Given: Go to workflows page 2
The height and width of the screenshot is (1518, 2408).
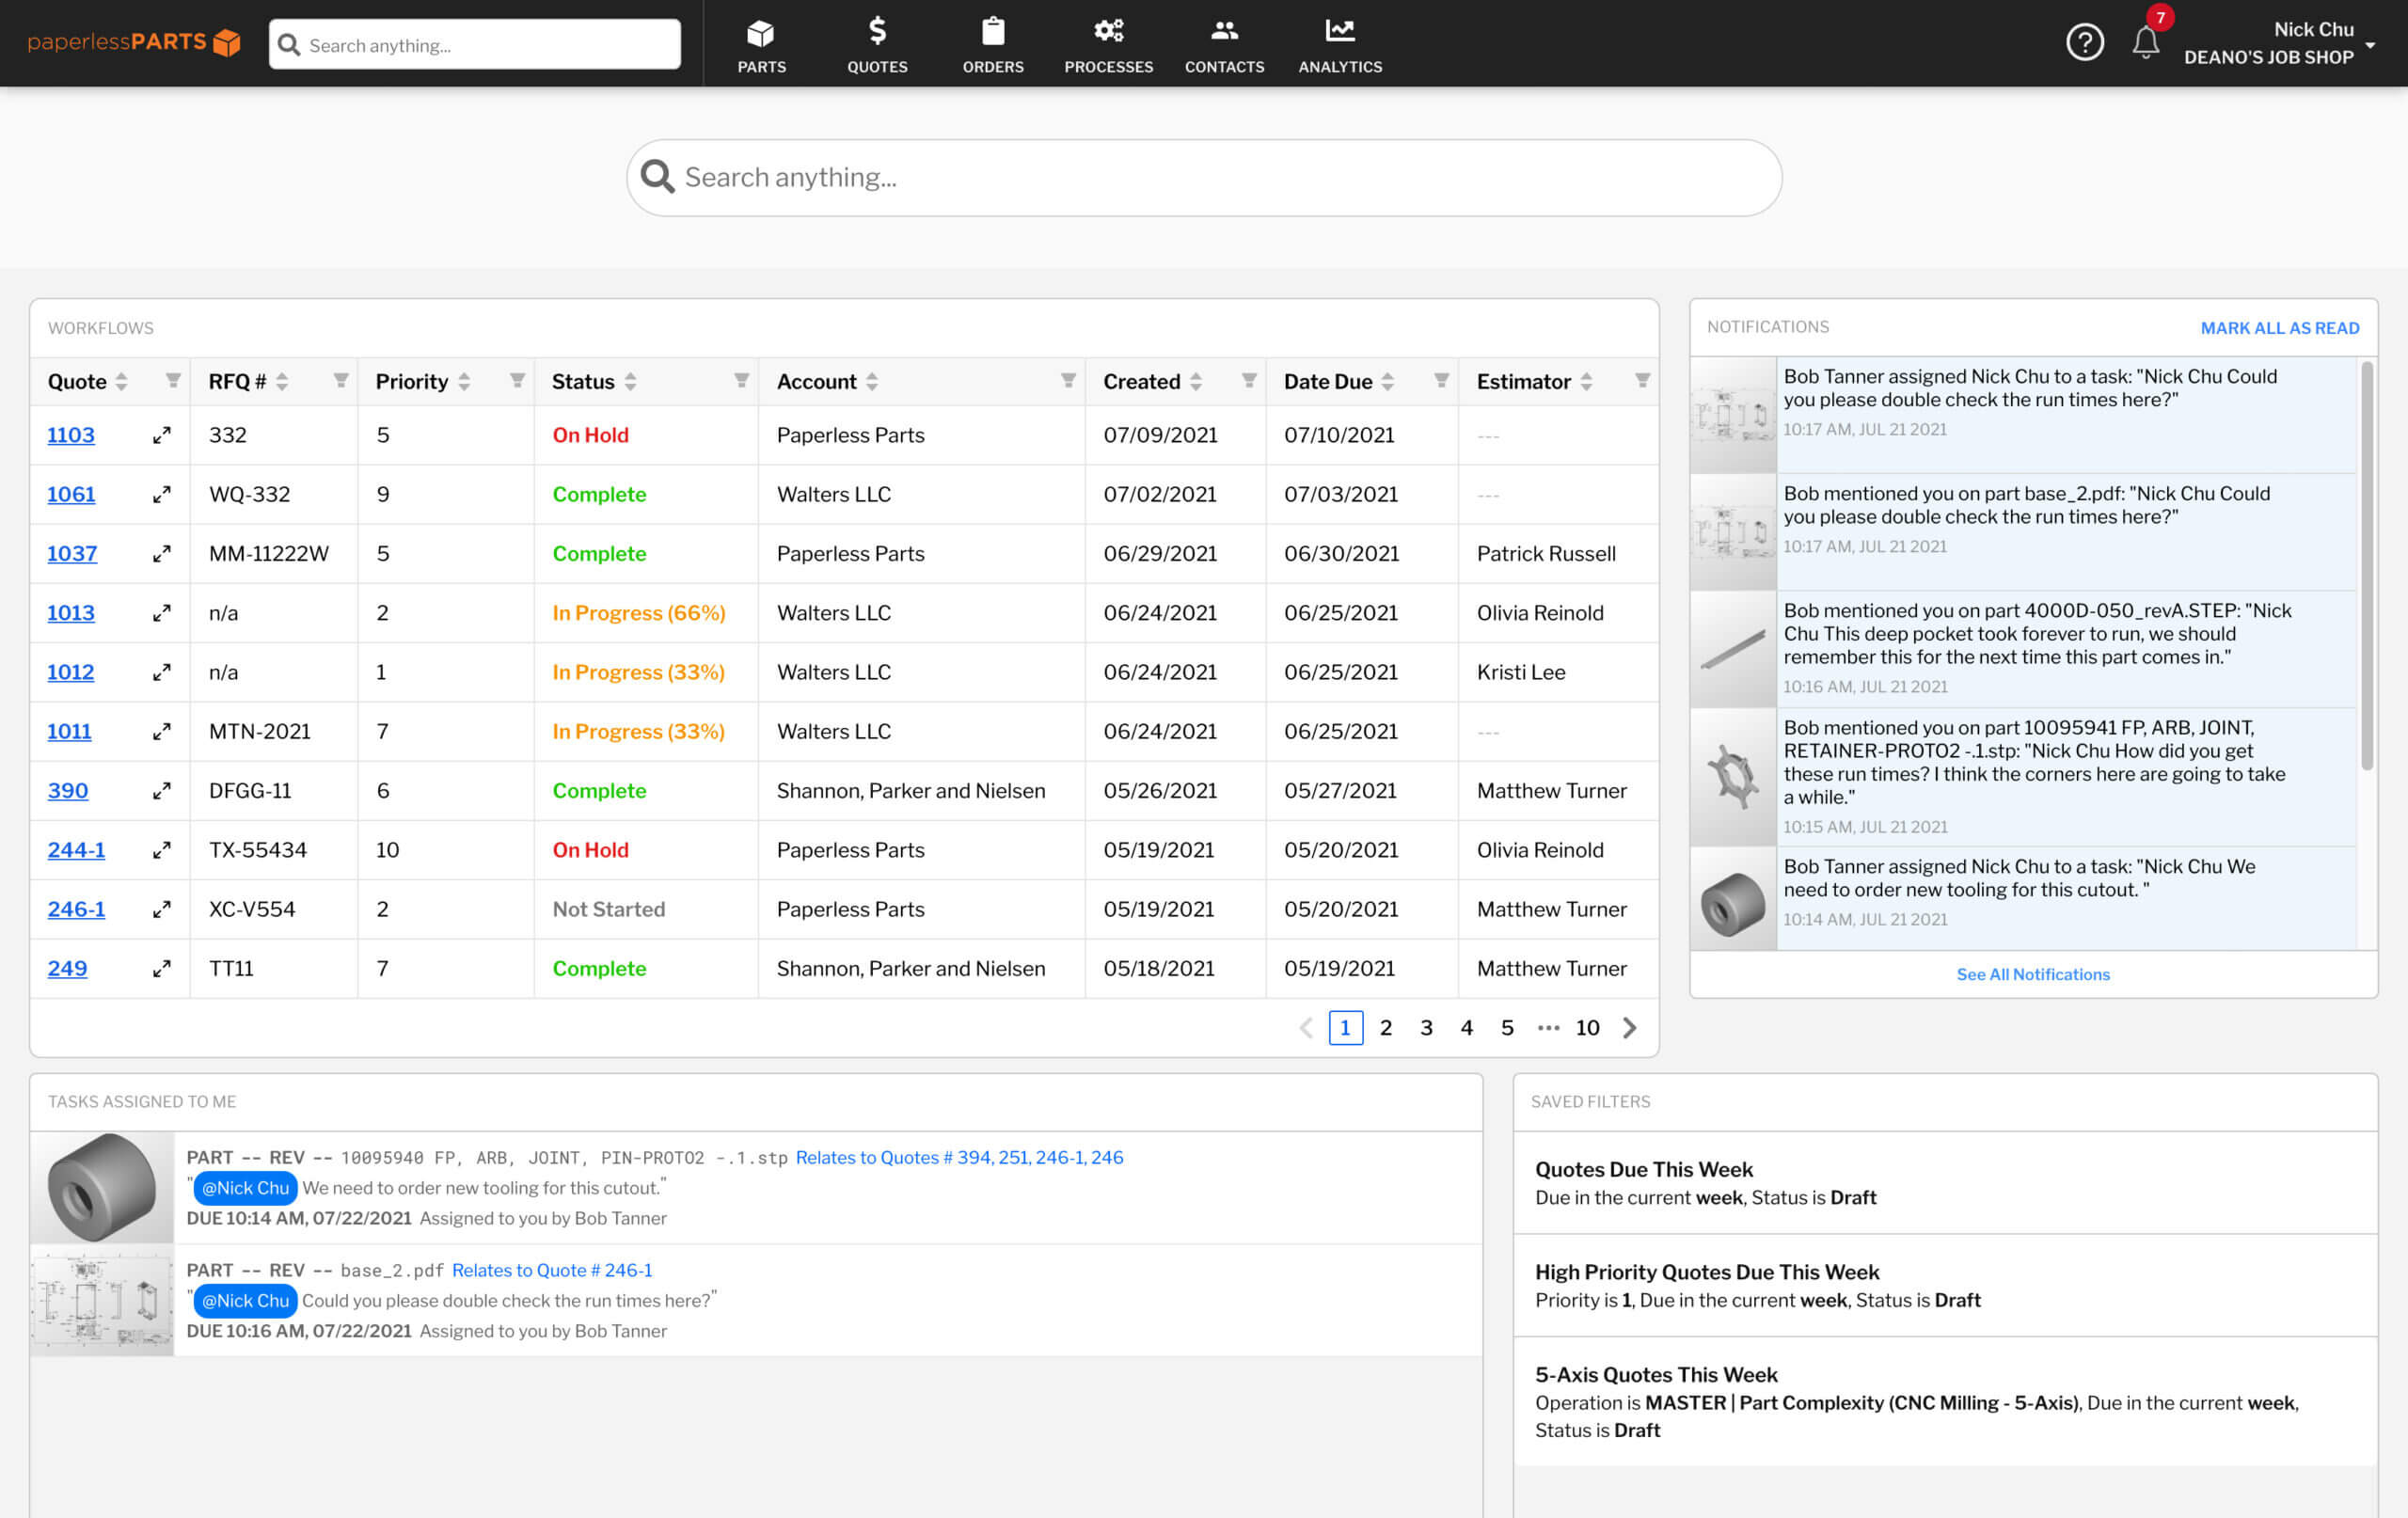Looking at the screenshot, I should pyautogui.click(x=1386, y=1027).
